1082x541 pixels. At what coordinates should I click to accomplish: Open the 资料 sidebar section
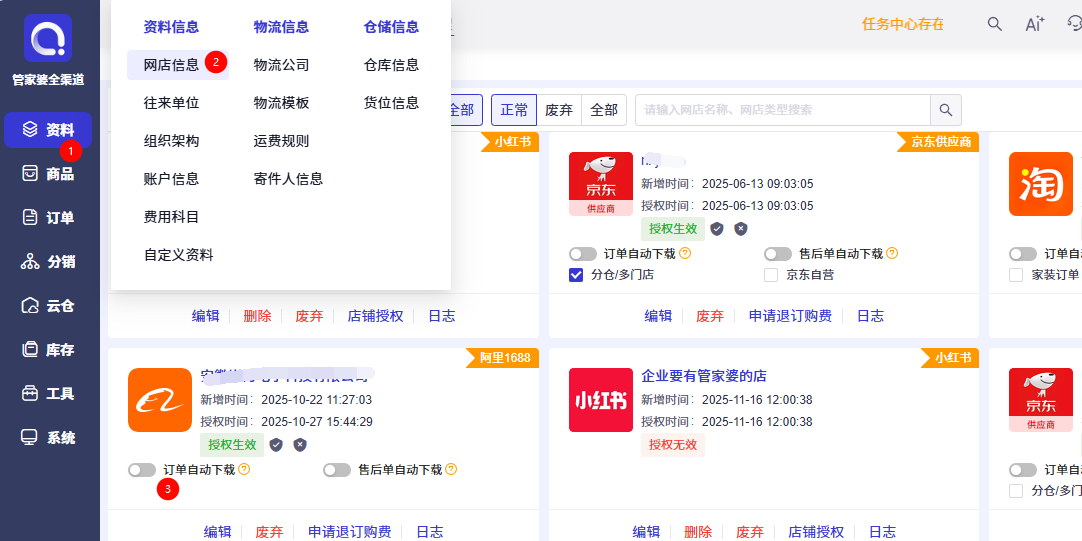coord(48,130)
